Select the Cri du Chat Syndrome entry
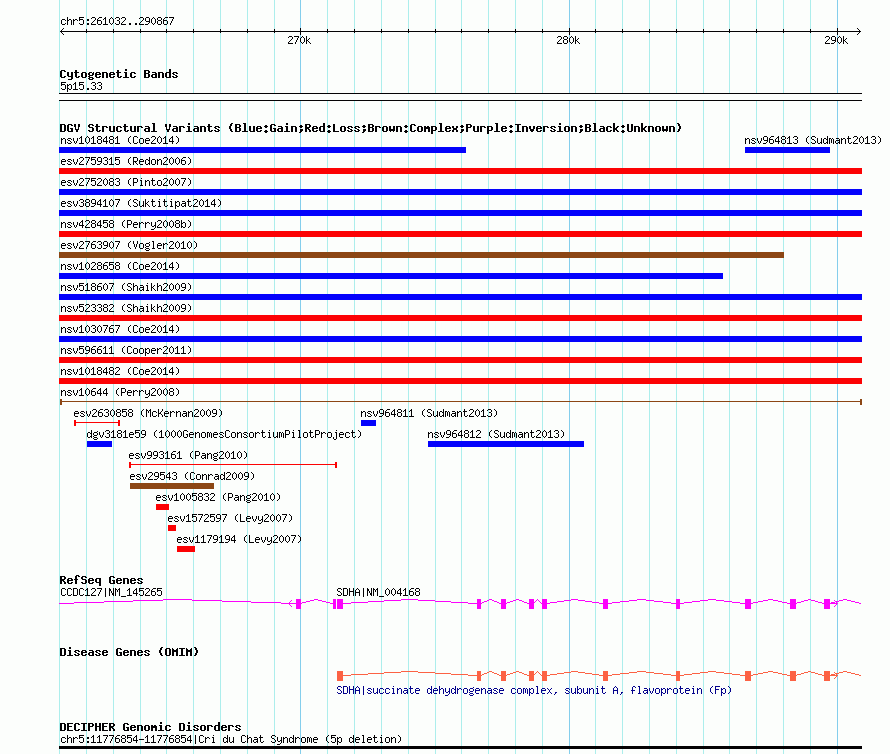This screenshot has width=890, height=754. point(231,739)
